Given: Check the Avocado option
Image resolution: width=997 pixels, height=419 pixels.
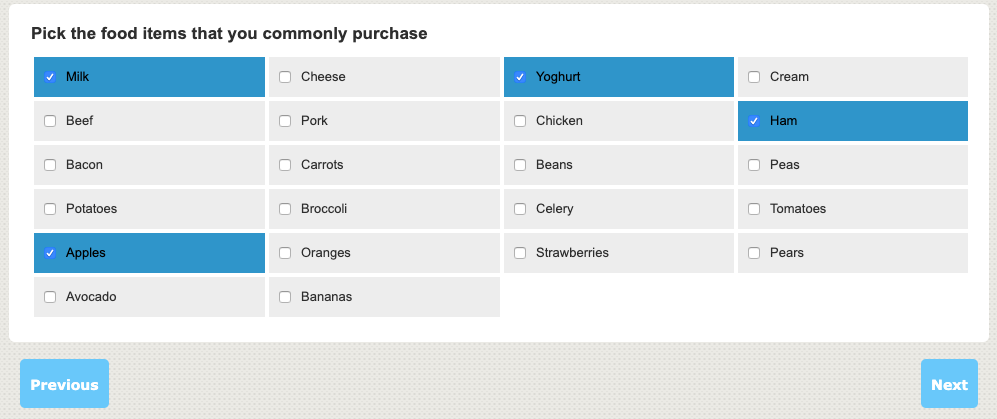Looking at the screenshot, I should (50, 297).
